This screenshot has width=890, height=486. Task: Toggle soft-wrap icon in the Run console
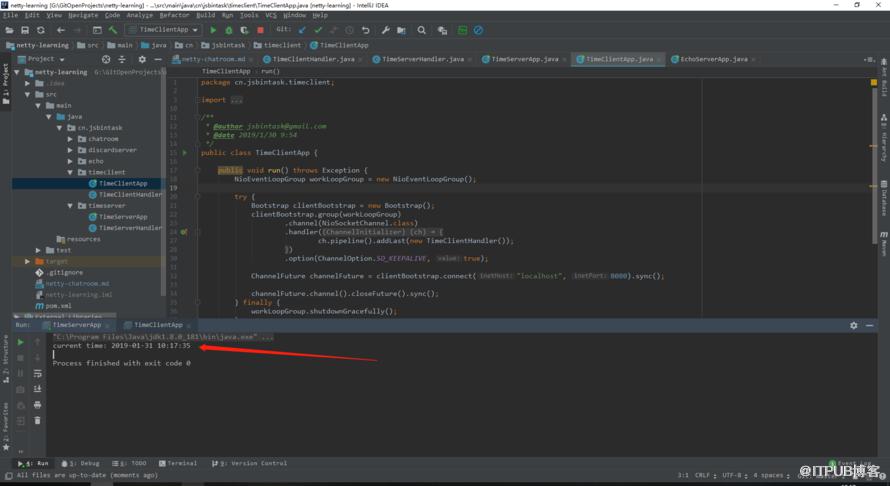click(37, 374)
